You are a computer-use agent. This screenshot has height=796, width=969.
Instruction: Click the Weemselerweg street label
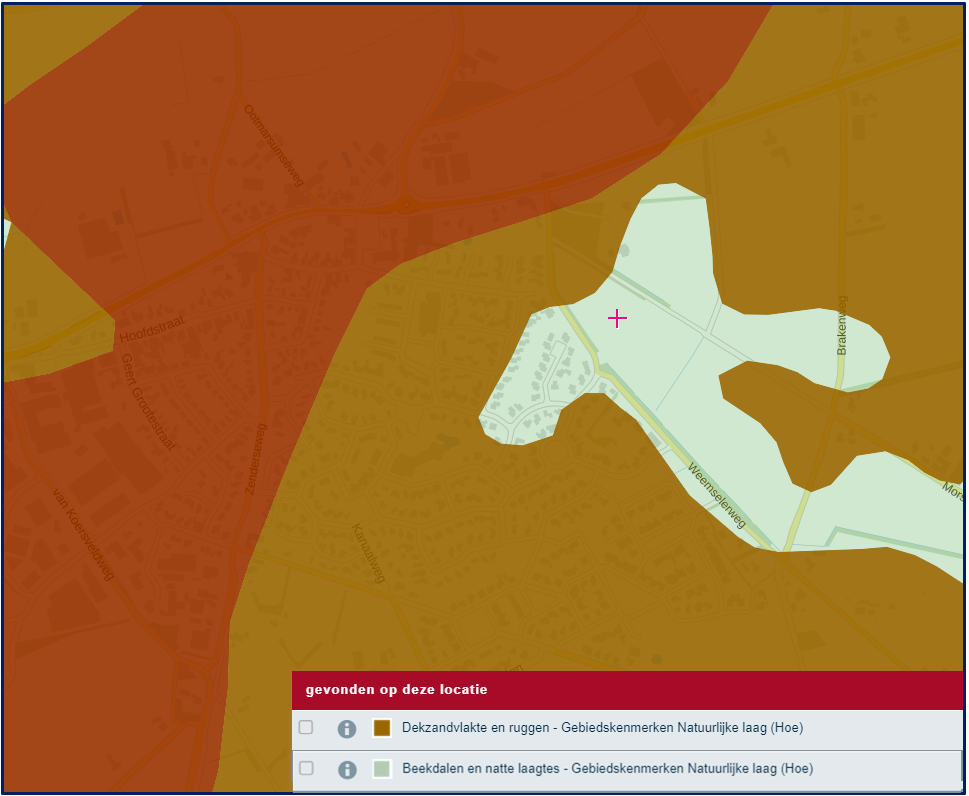717,496
